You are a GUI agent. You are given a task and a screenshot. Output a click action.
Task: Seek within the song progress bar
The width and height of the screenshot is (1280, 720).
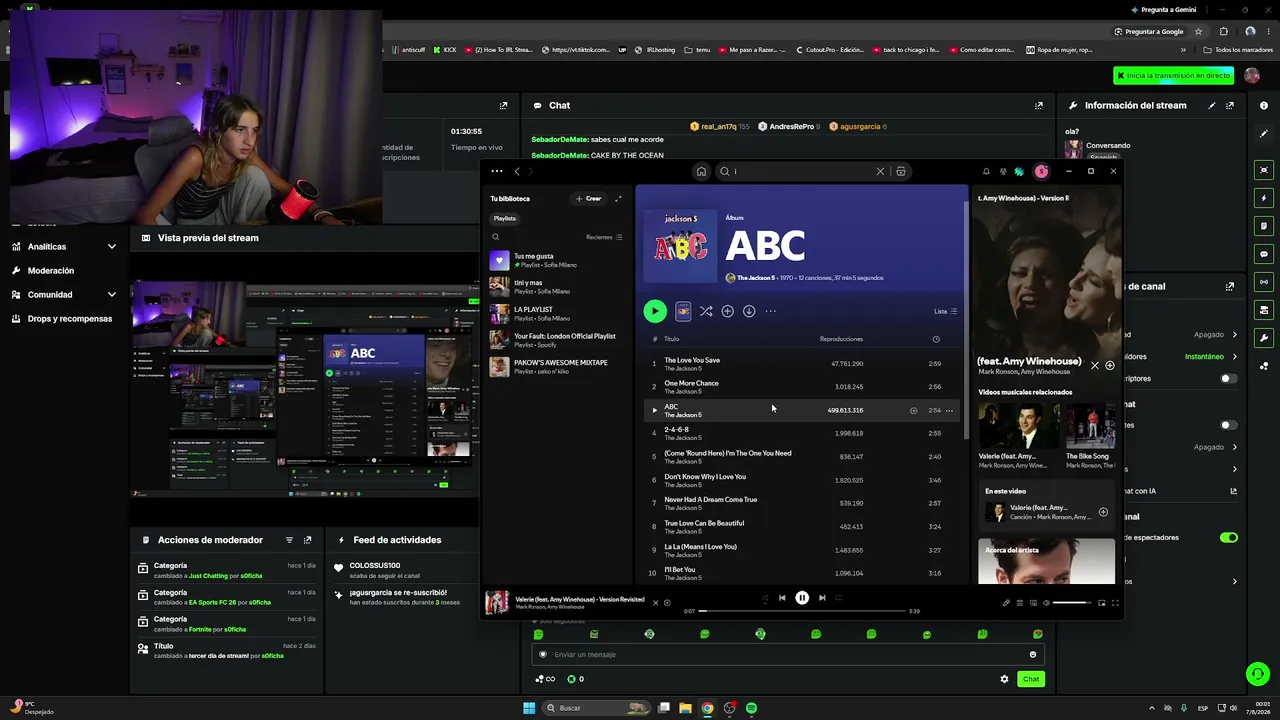[x=802, y=611]
